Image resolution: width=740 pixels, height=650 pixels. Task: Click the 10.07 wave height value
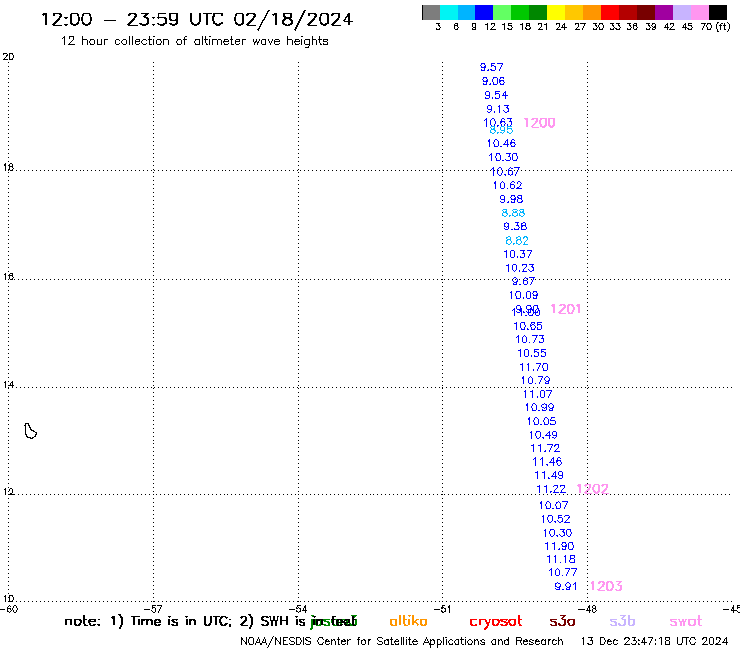(x=554, y=506)
